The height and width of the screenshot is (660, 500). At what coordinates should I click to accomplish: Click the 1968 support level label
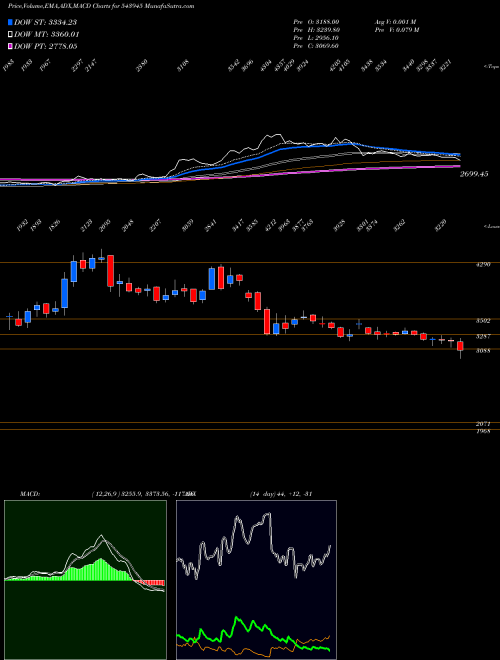click(483, 432)
